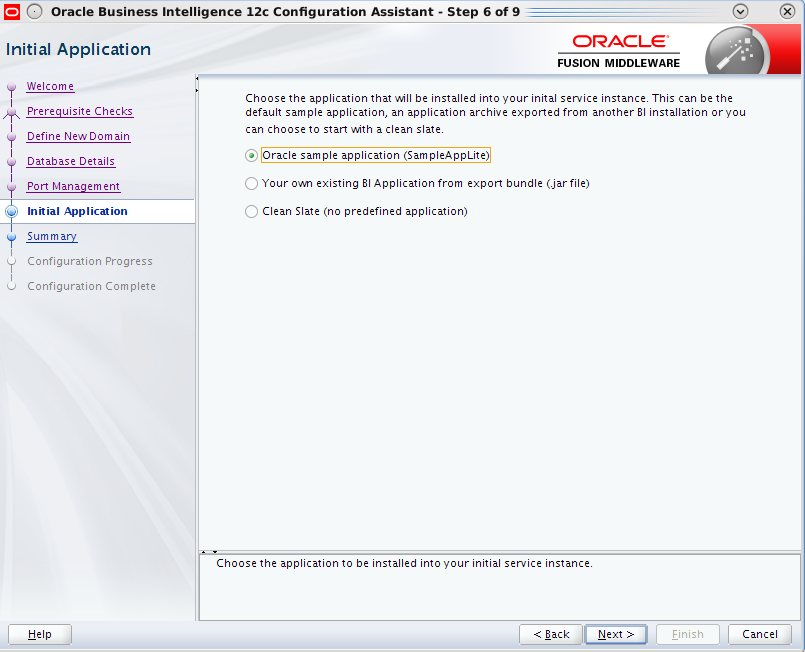Go back with the Back button
This screenshot has height=652, width=805.
[551, 635]
